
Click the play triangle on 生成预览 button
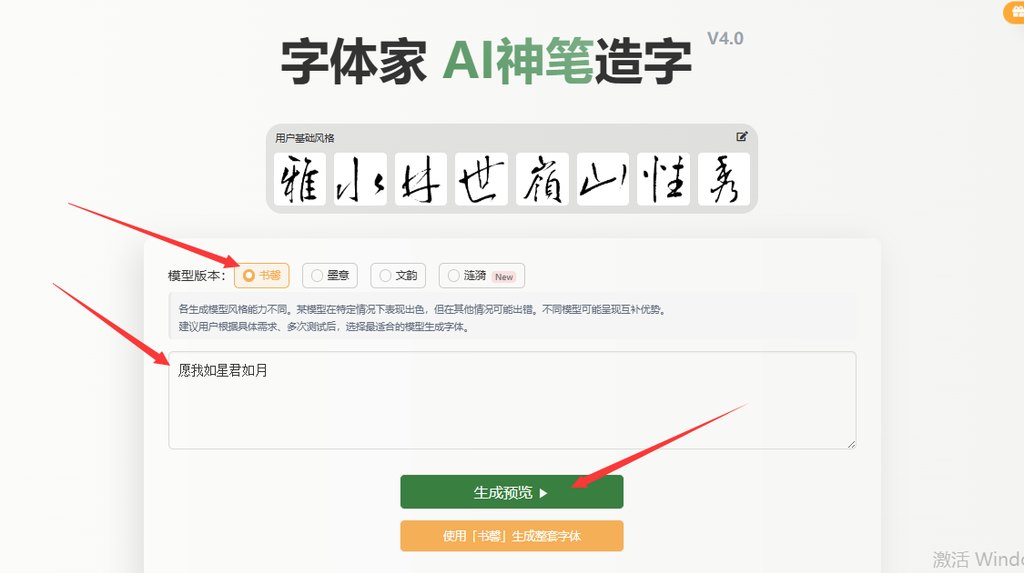[543, 493]
